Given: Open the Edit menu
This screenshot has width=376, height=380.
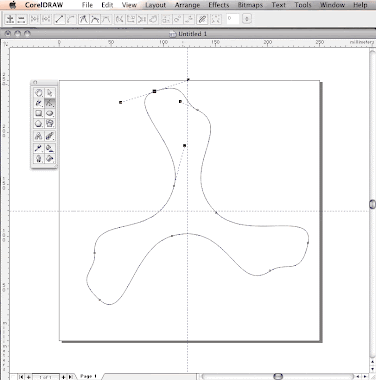Looking at the screenshot, I should point(107,5).
